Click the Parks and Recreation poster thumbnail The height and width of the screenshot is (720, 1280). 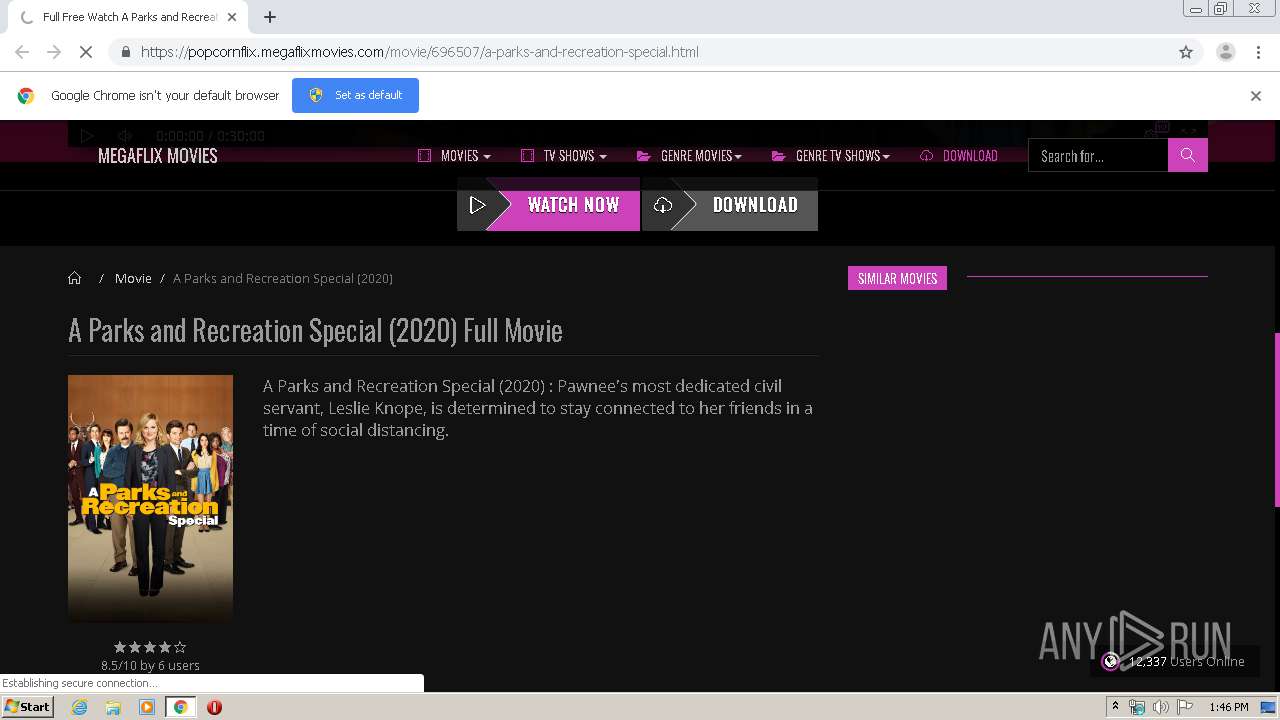pyautogui.click(x=150, y=498)
